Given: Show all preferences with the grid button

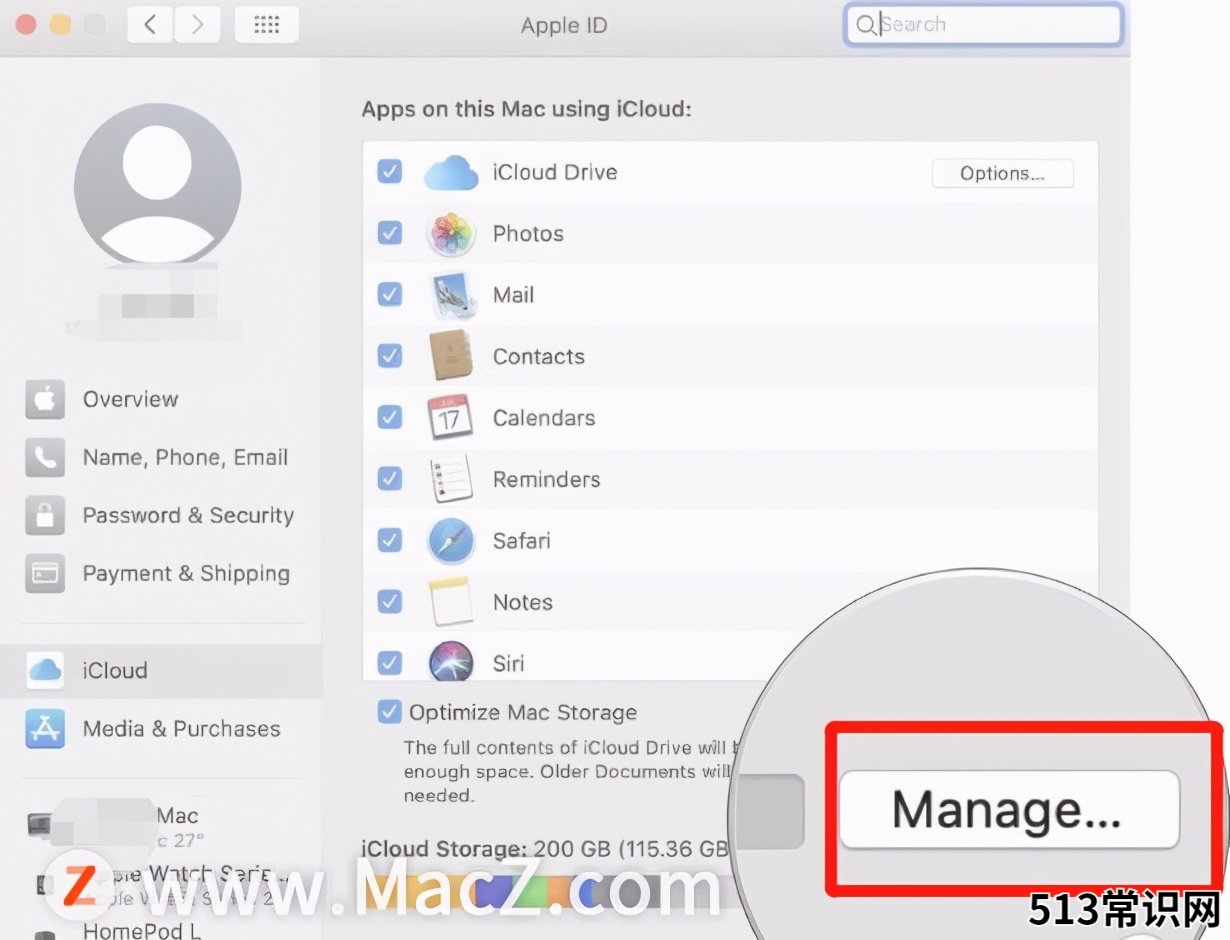Looking at the screenshot, I should 266,25.
